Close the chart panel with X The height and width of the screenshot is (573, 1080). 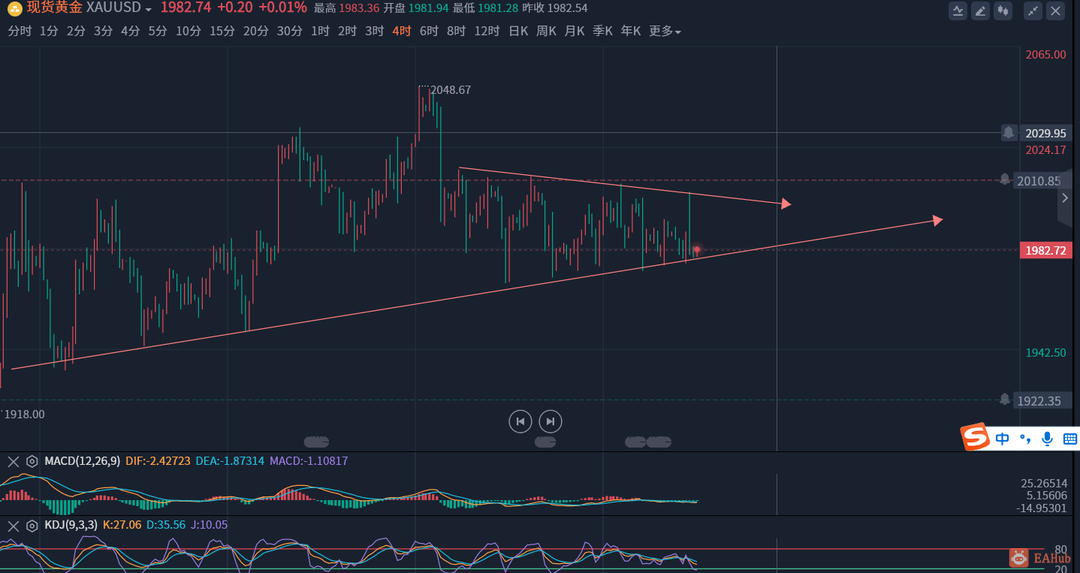[1055, 10]
